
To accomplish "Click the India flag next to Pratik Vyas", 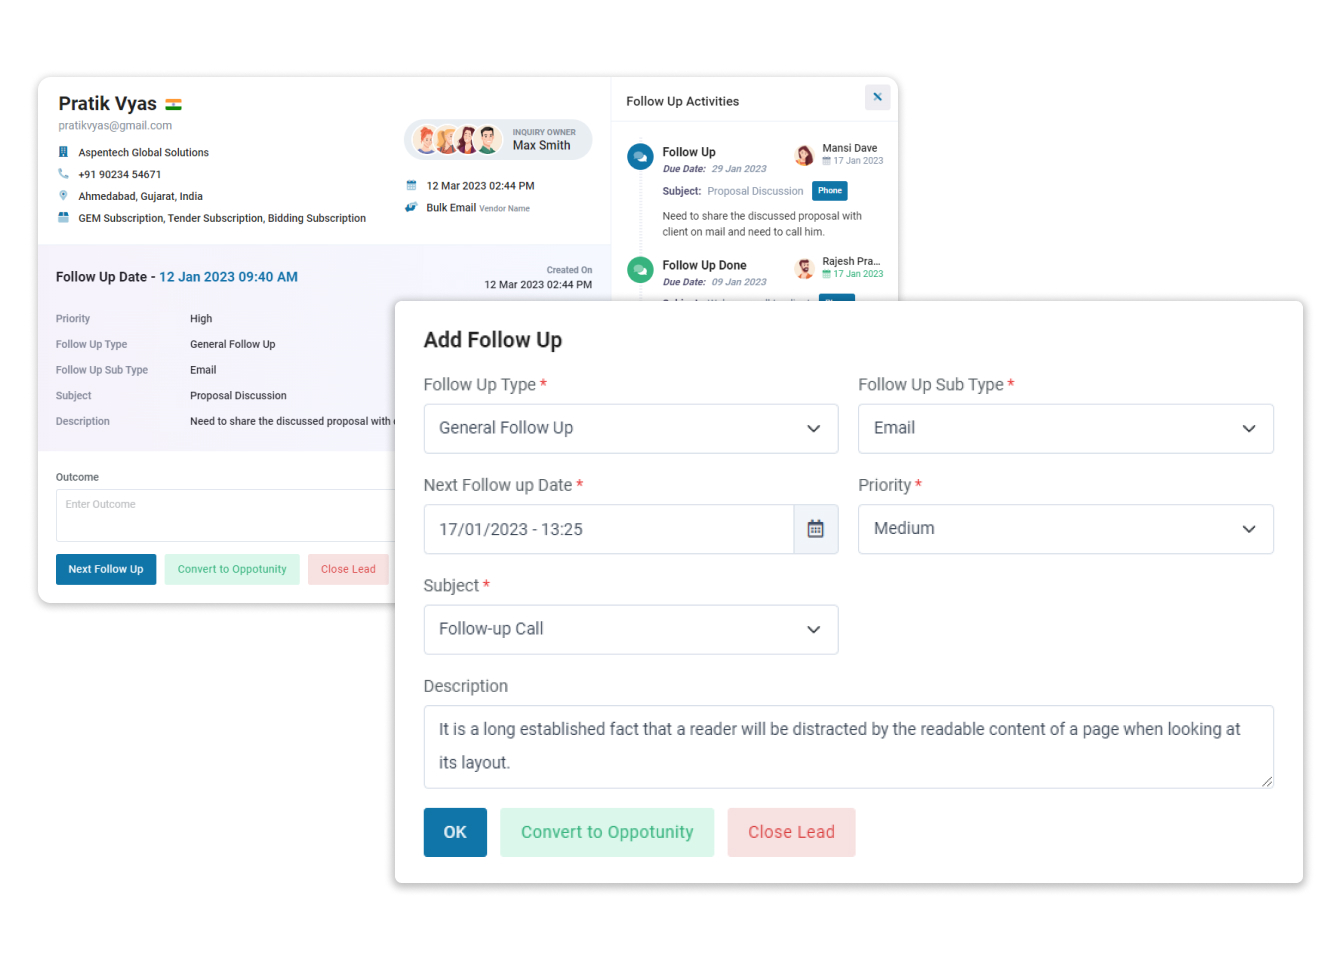I will point(172,103).
